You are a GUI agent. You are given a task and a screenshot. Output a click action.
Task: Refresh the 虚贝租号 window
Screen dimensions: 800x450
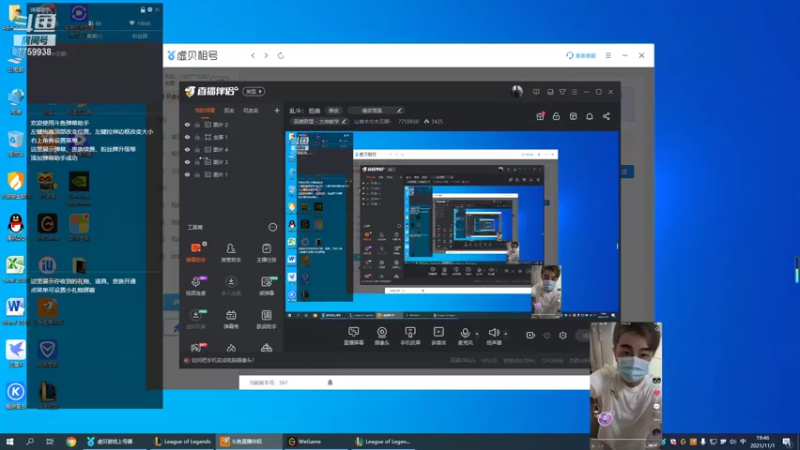pyautogui.click(x=281, y=55)
